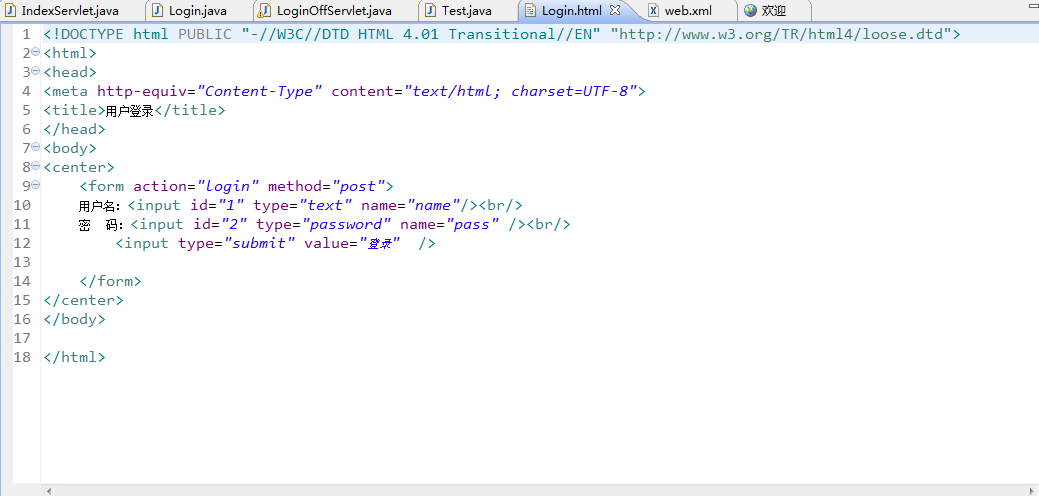Screen dimensions: 1039x496
Task: Click the name="name" attribute on line 10
Action: 411,206
